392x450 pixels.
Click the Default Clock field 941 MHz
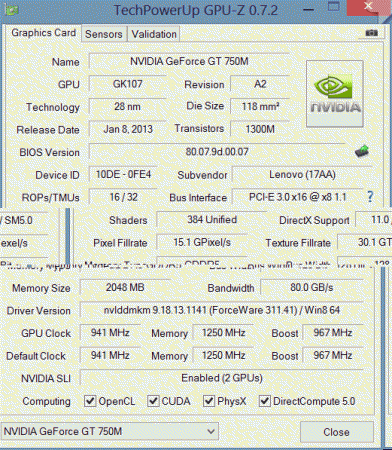[110, 355]
